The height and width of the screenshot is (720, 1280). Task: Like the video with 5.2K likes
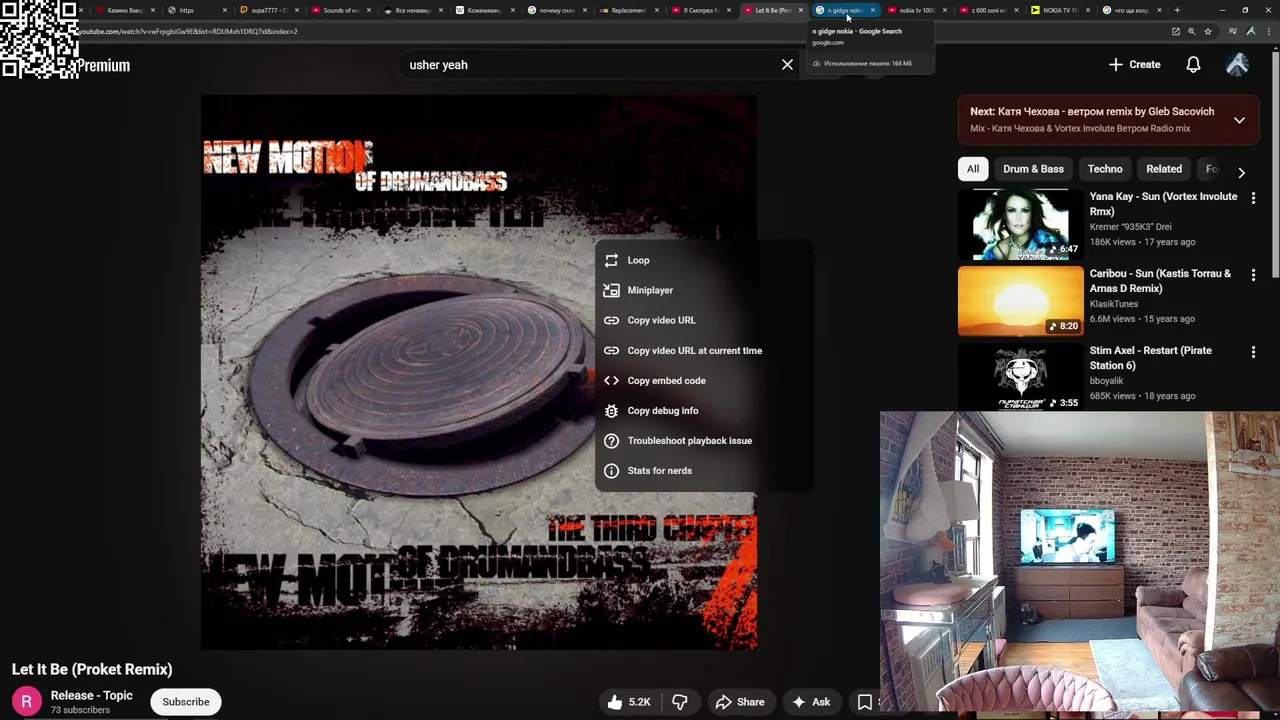click(x=628, y=702)
